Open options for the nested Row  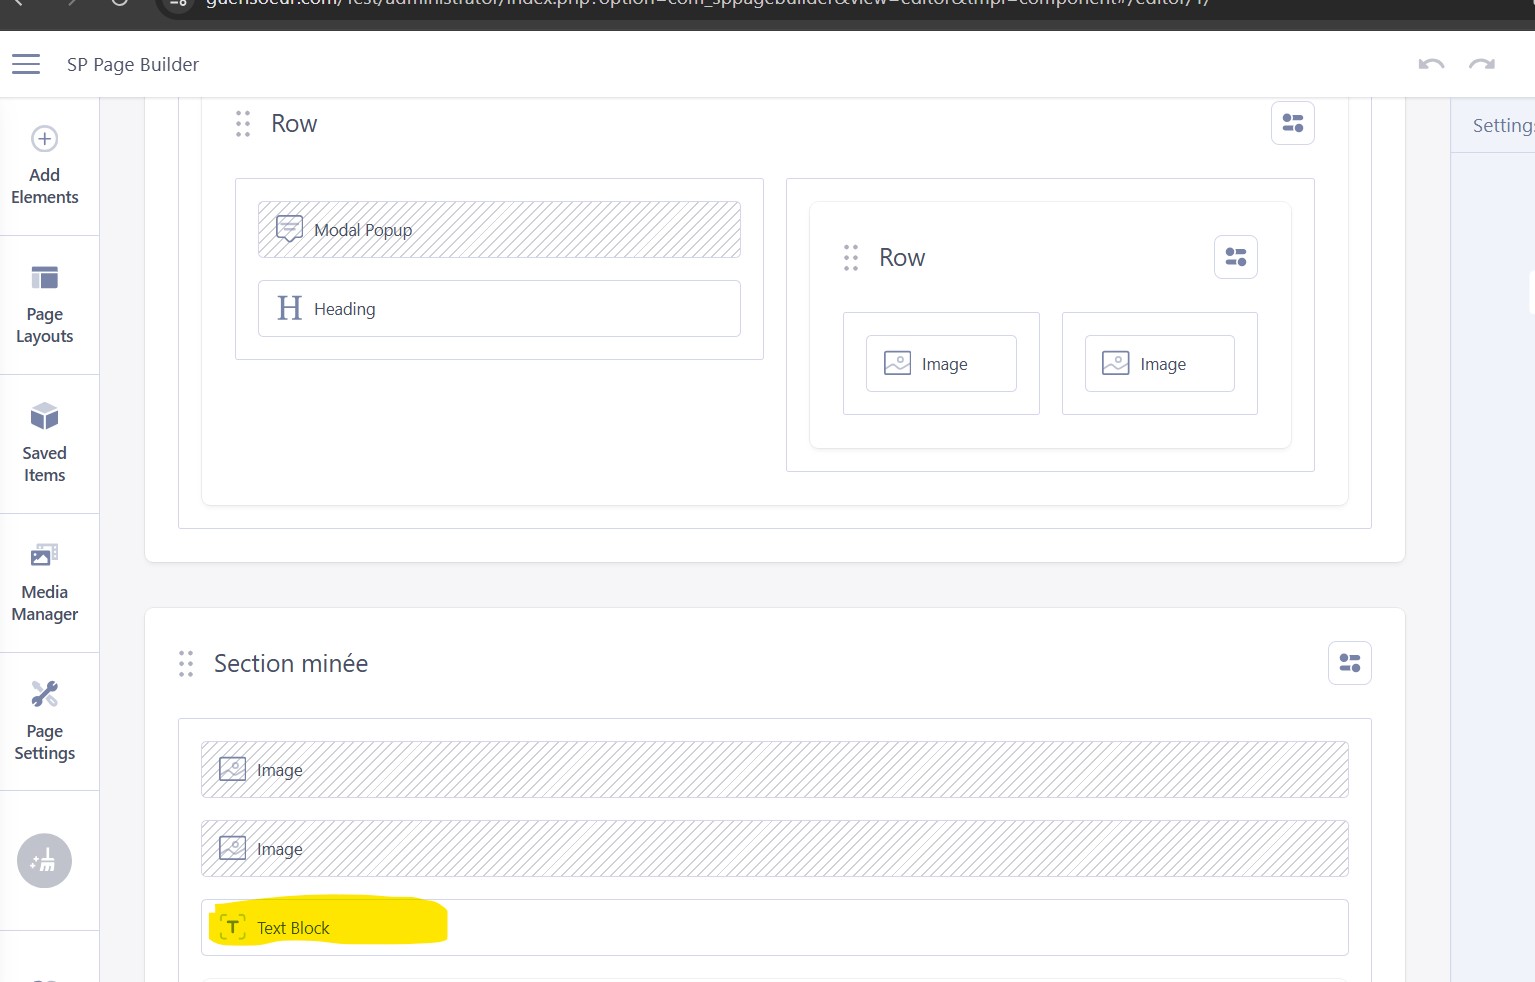pos(1235,258)
